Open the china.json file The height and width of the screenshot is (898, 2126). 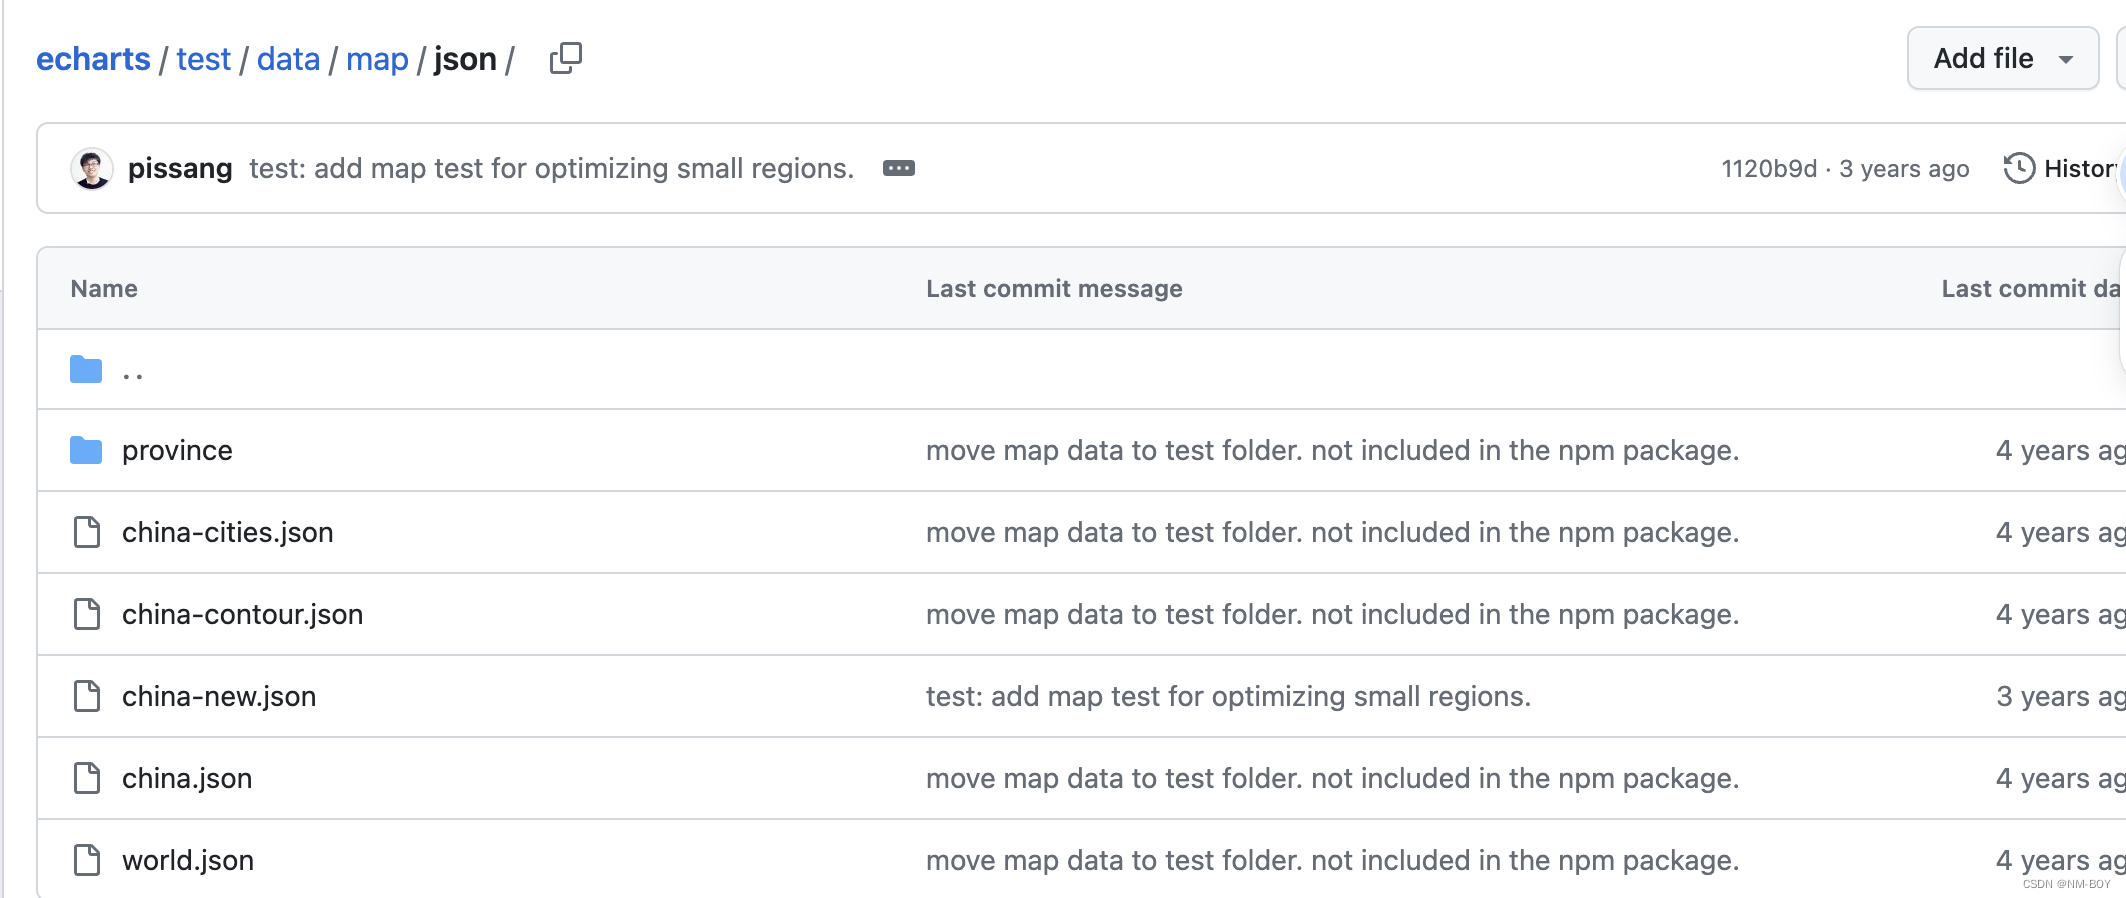tap(187, 778)
